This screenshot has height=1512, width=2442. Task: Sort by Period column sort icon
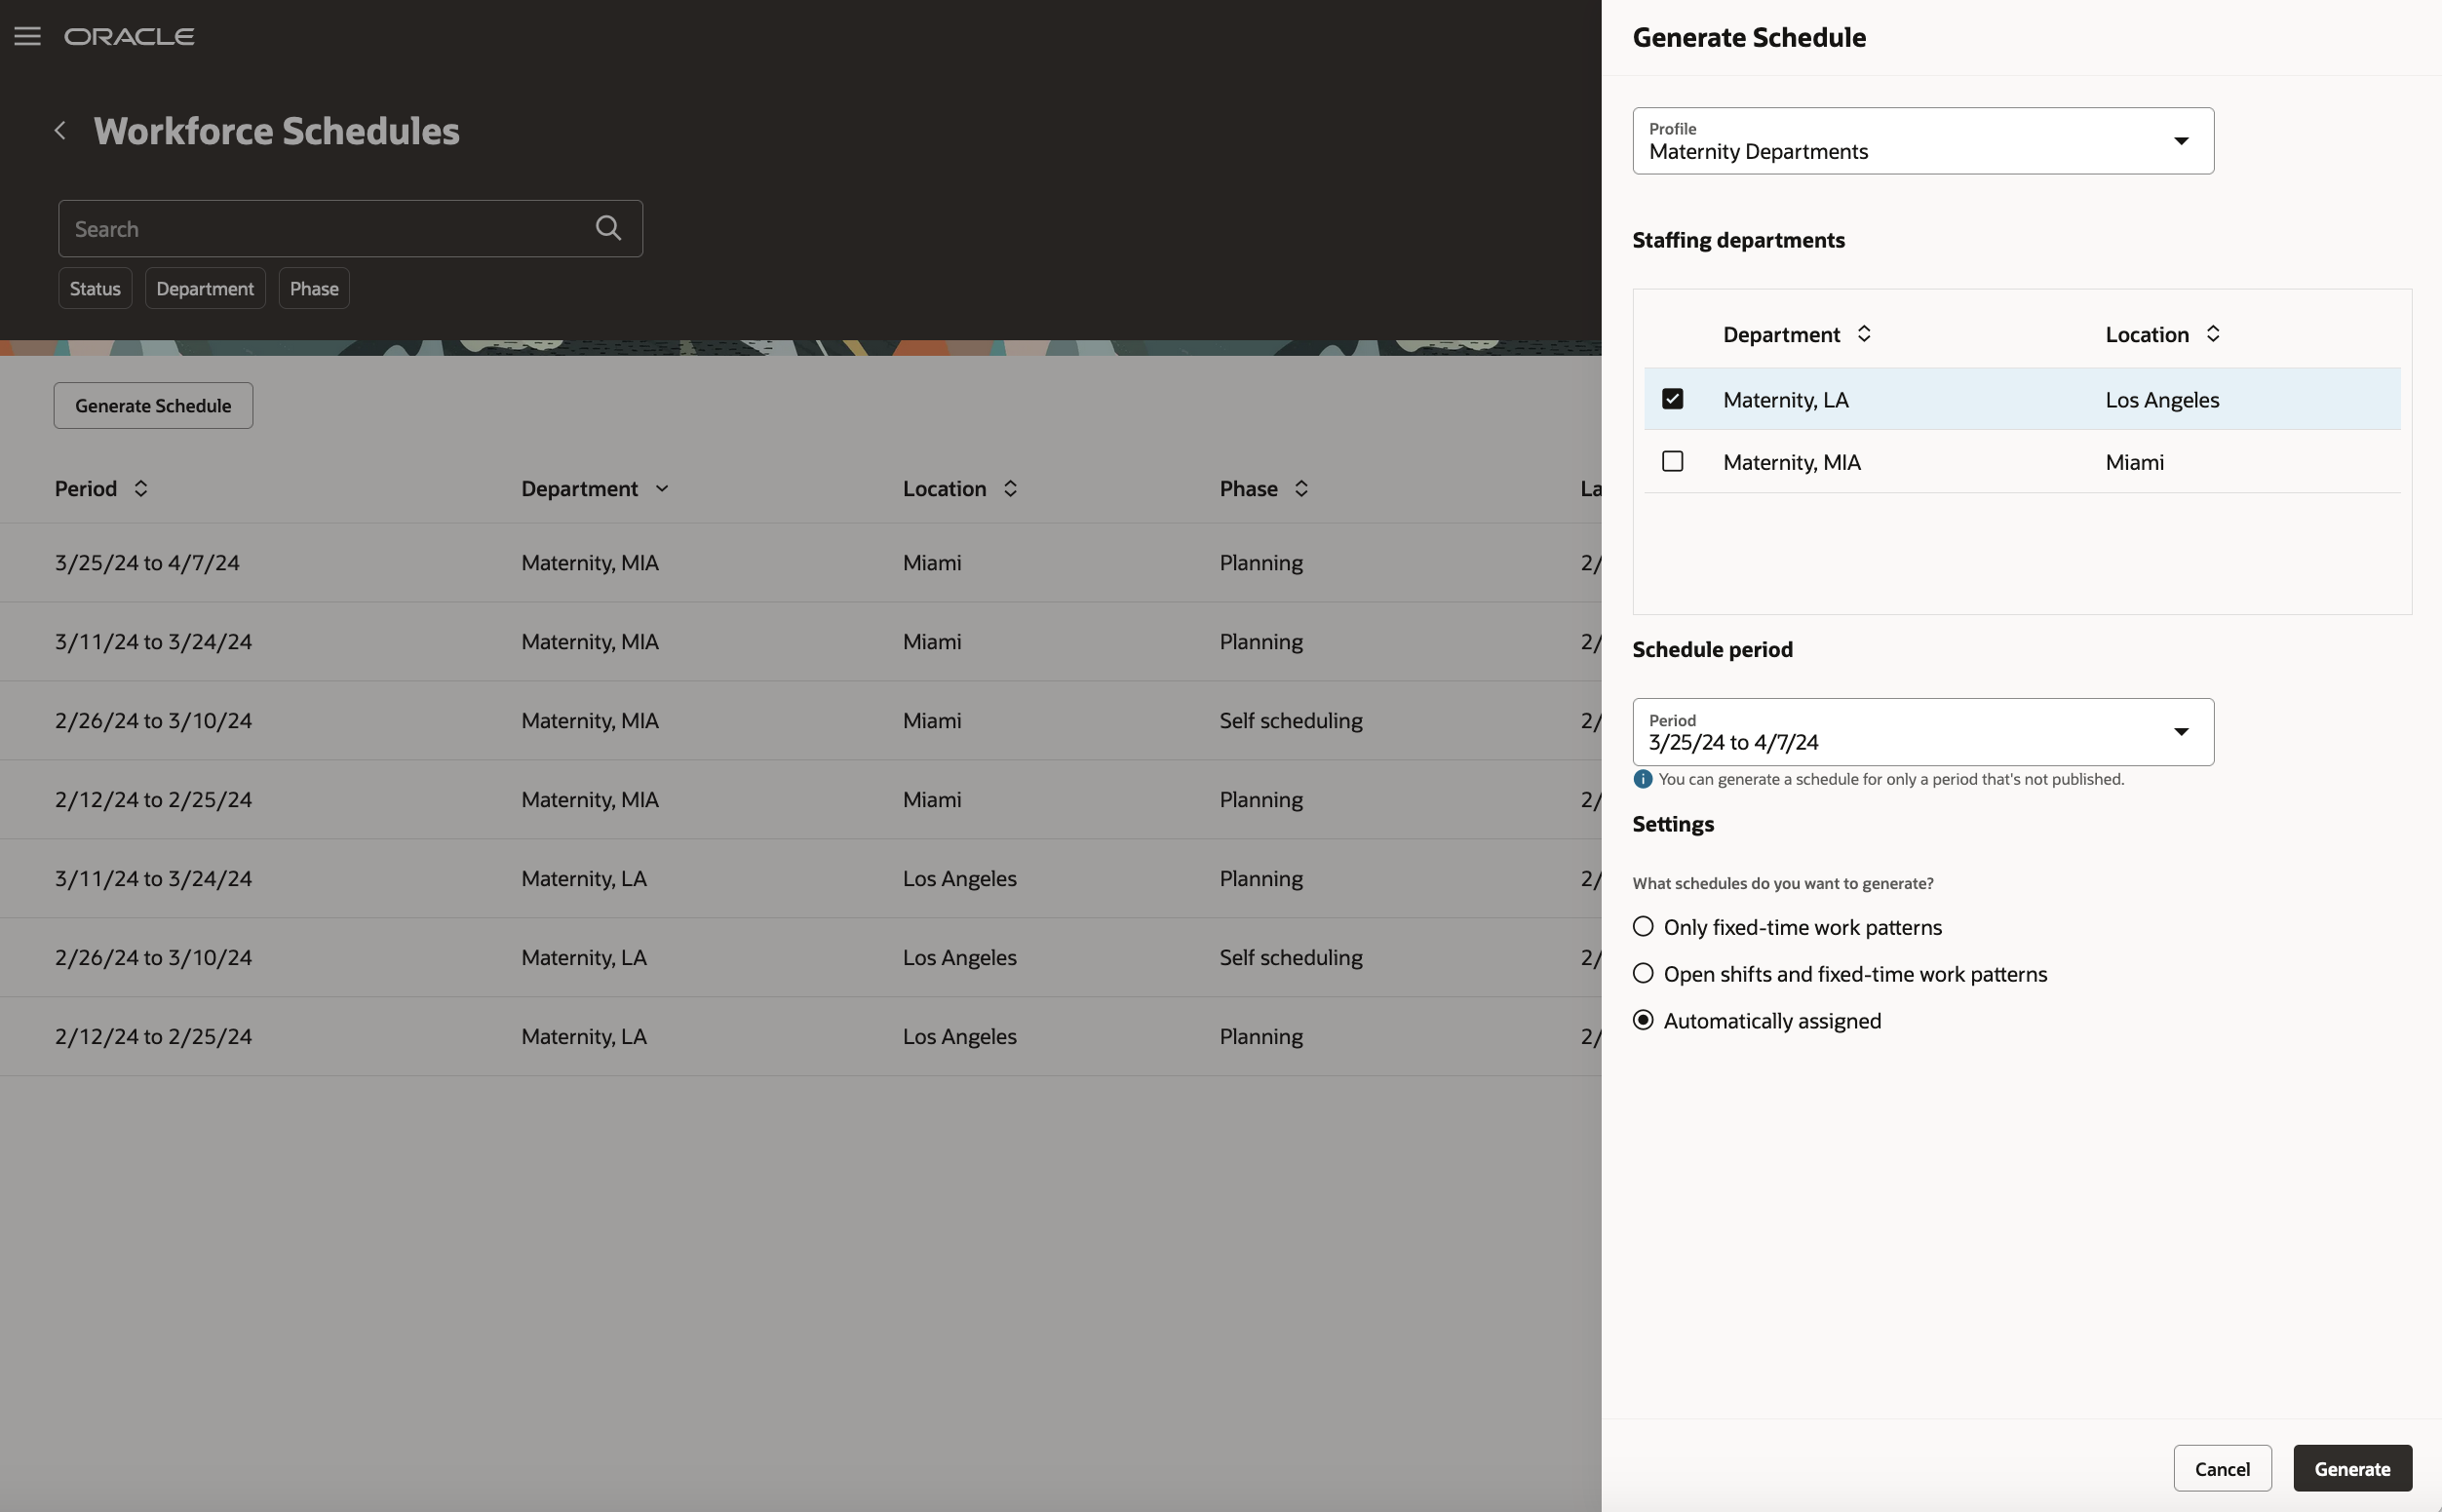click(x=141, y=488)
